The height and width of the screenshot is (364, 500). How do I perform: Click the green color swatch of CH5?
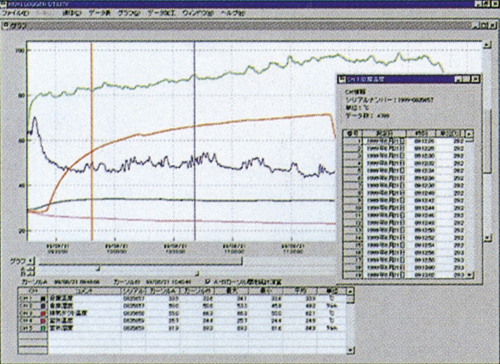(x=43, y=328)
